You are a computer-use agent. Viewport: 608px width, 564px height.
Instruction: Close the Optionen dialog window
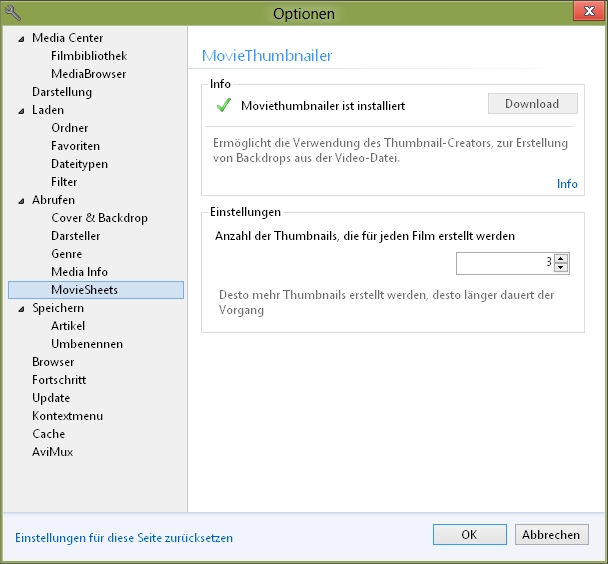point(589,11)
